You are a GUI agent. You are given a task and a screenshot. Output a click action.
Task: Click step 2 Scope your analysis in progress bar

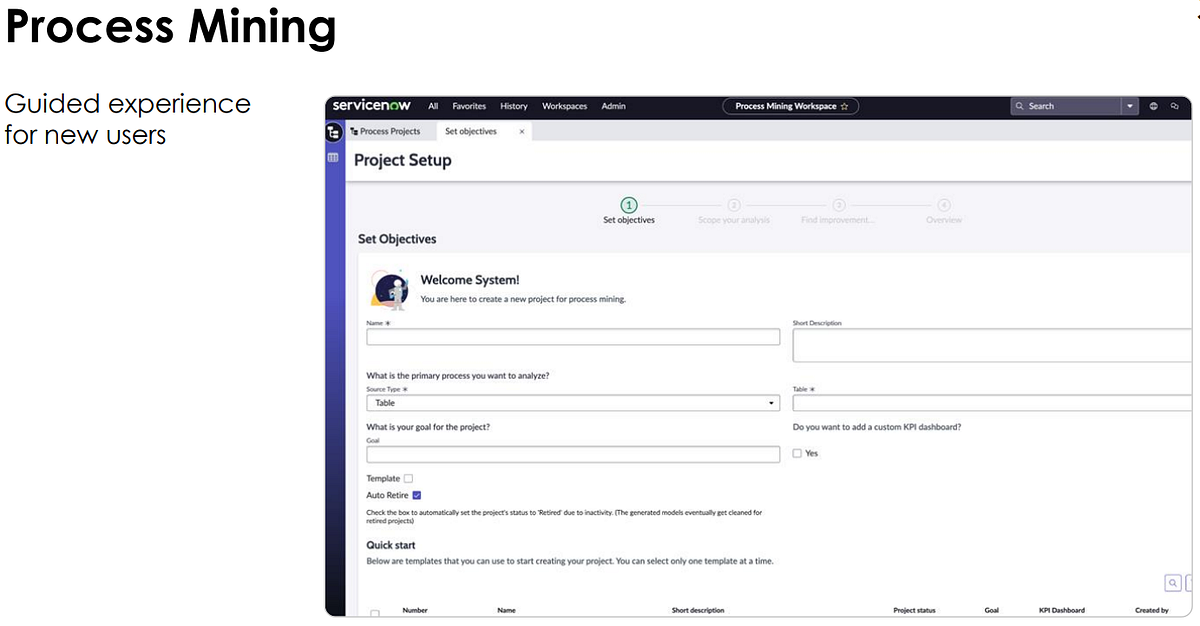point(734,204)
